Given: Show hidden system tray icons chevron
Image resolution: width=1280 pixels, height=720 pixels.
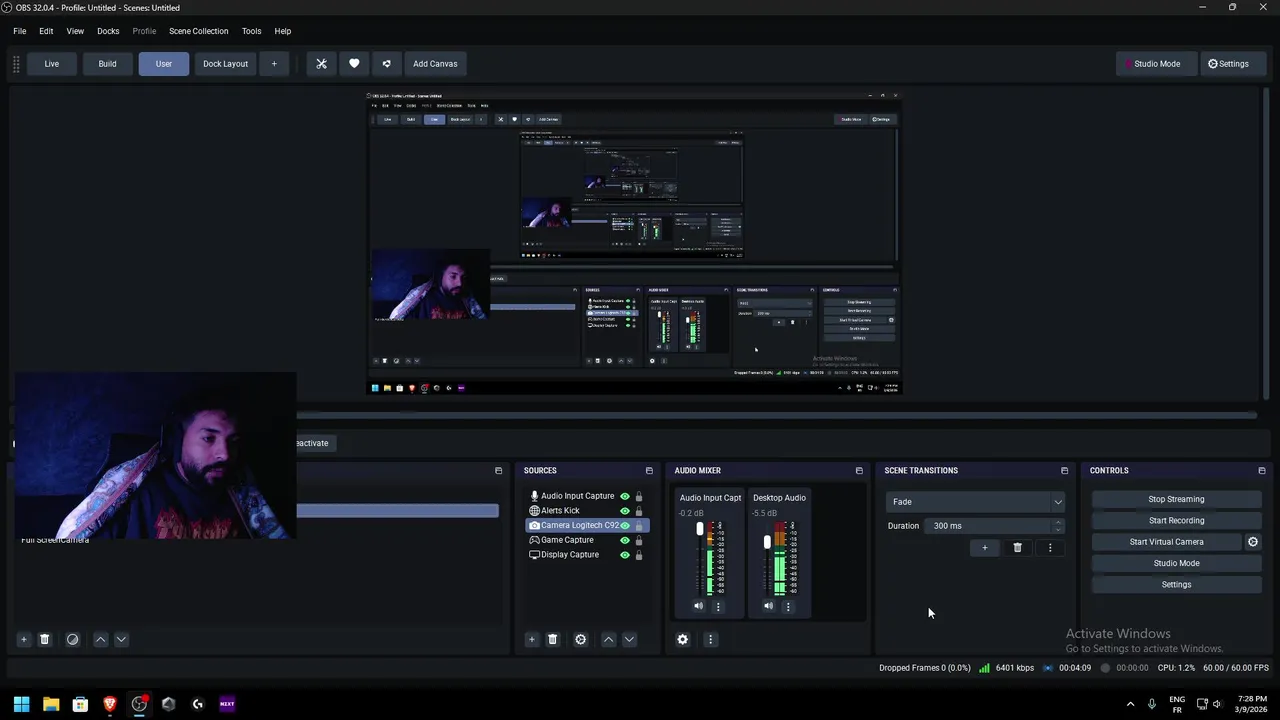Looking at the screenshot, I should [x=1130, y=704].
